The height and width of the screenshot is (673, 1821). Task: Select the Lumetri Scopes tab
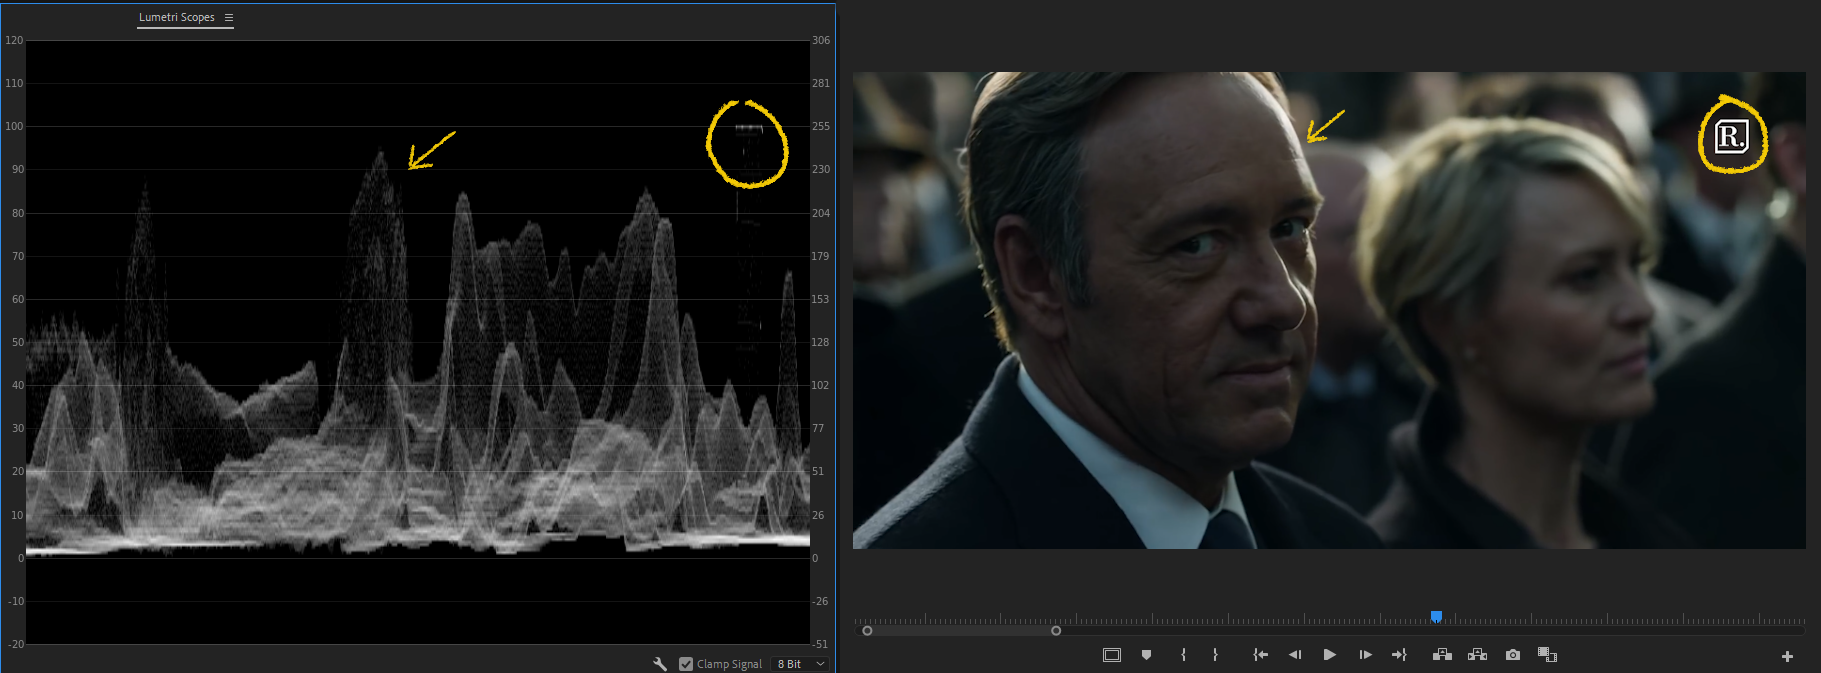[x=177, y=18]
